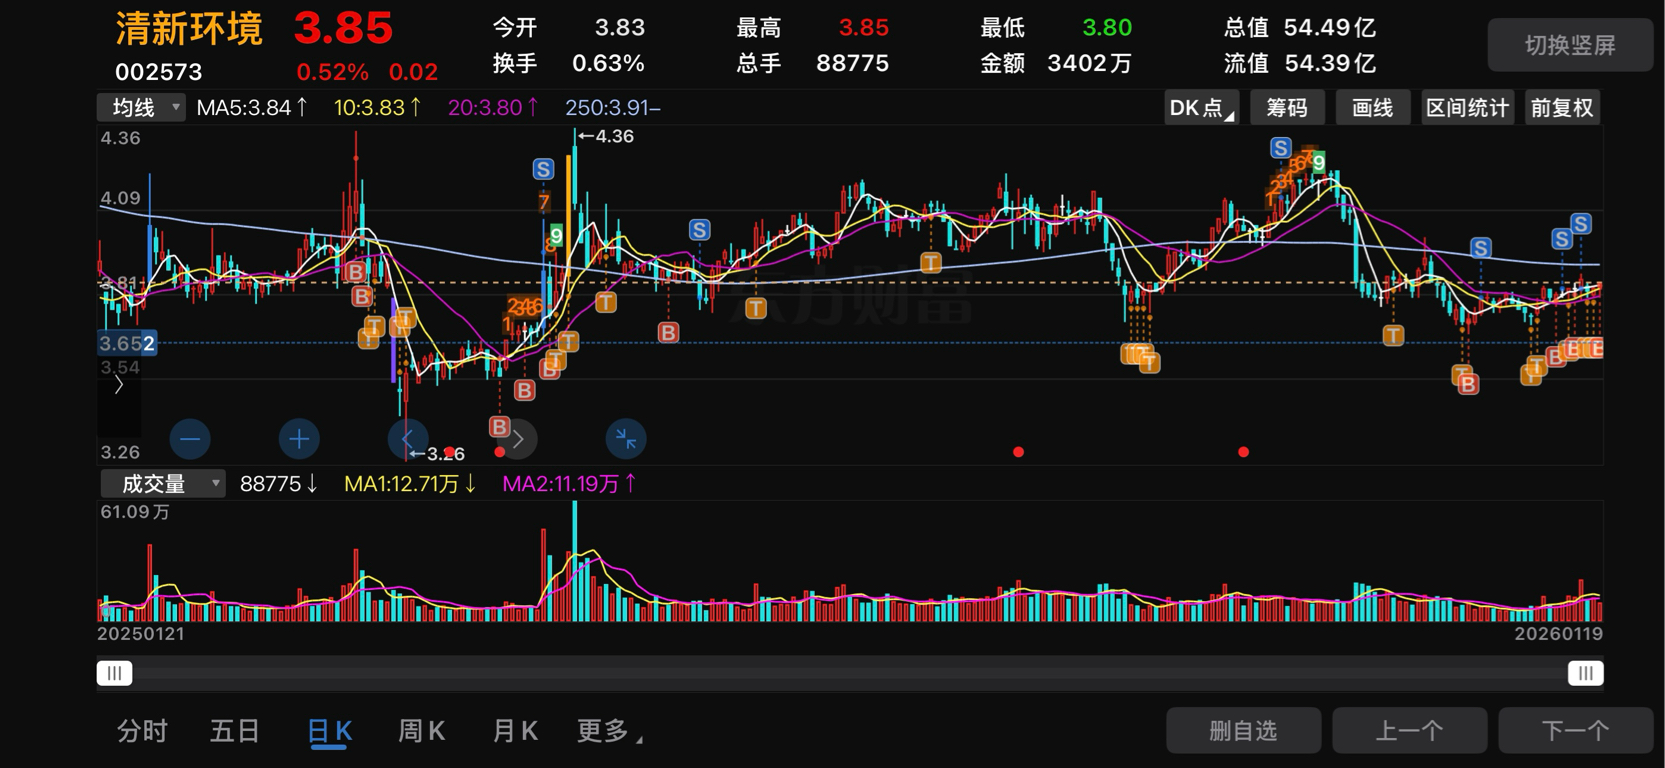Move chart right with forward arrow

coord(517,438)
